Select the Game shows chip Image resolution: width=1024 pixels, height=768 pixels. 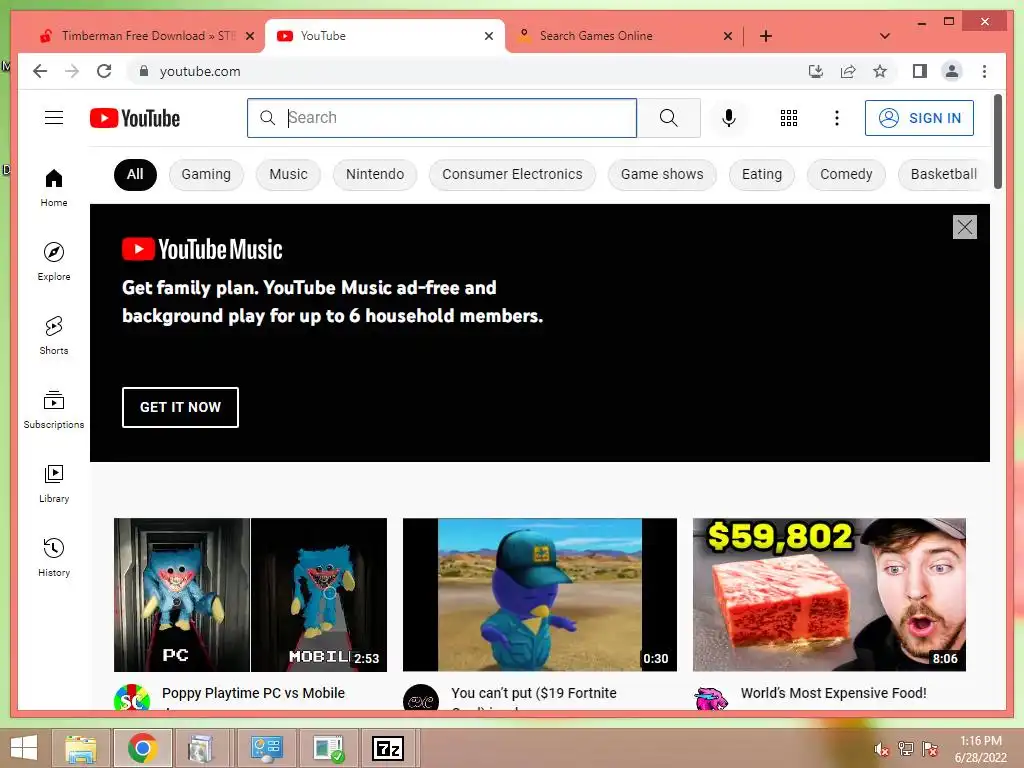[662, 174]
